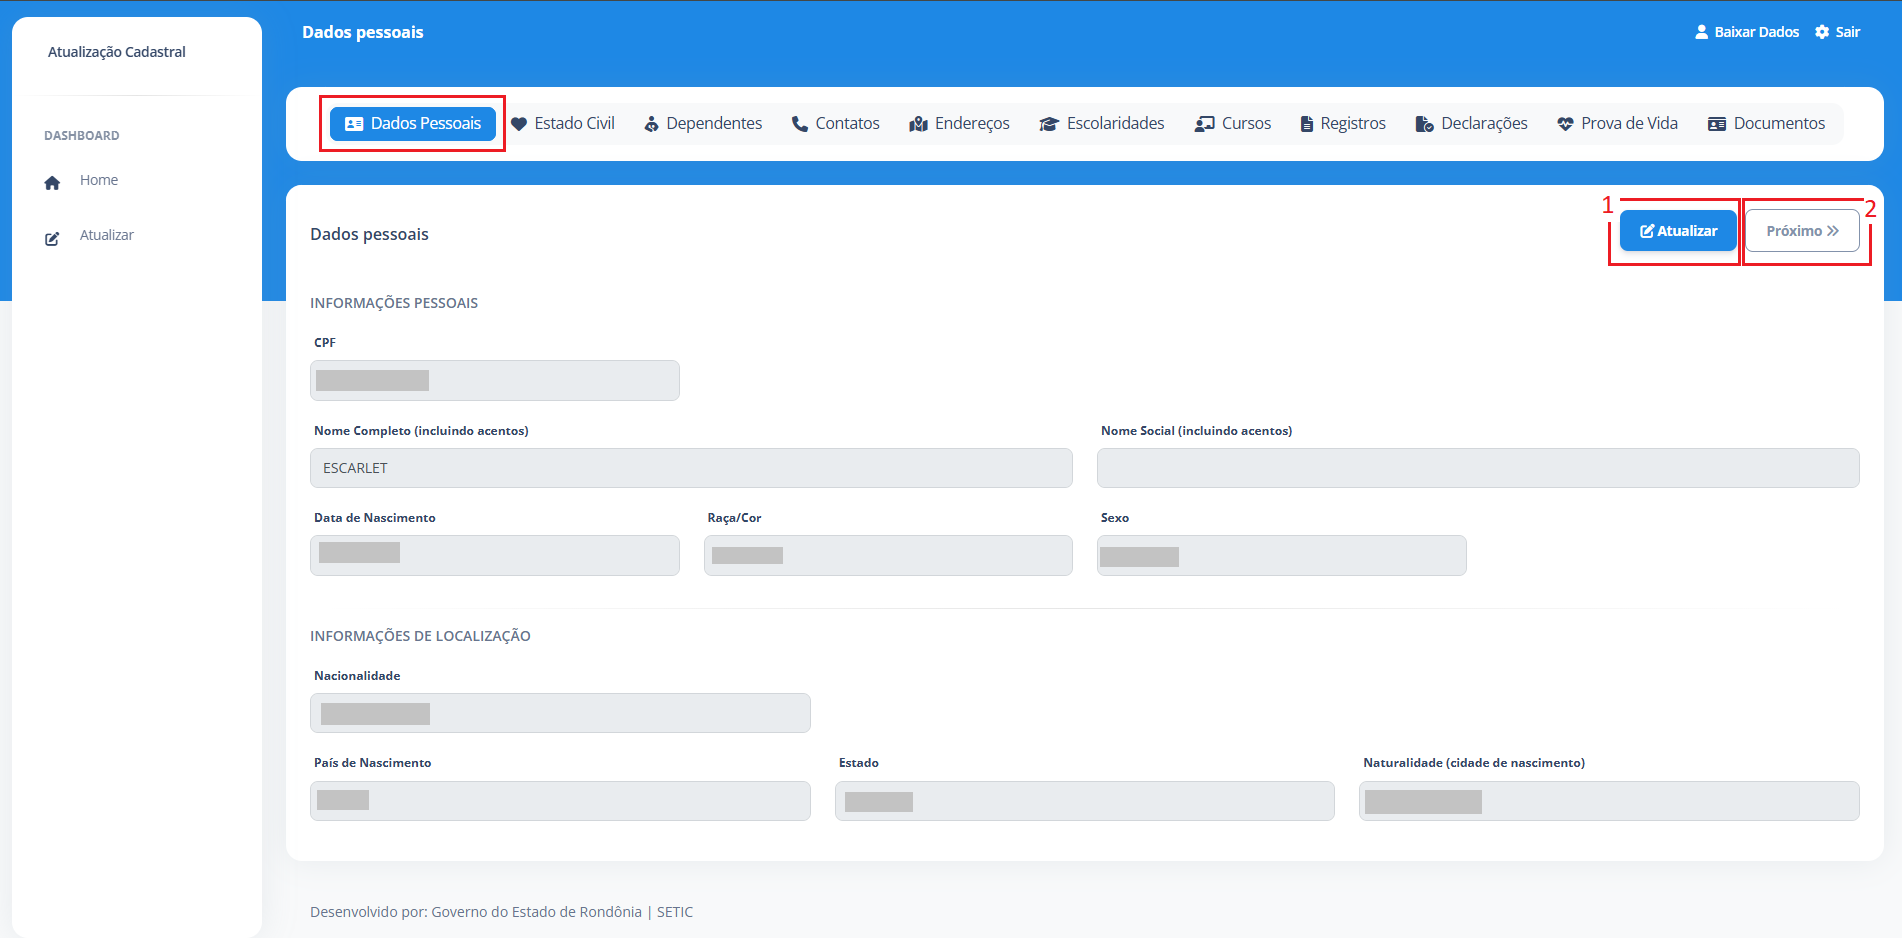The height and width of the screenshot is (938, 1902).
Task: Open the Naturalidade cidade de nascimento field
Action: [x=1609, y=801]
